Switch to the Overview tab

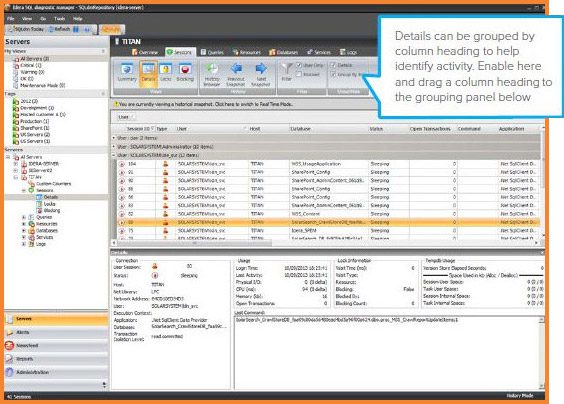(x=145, y=52)
